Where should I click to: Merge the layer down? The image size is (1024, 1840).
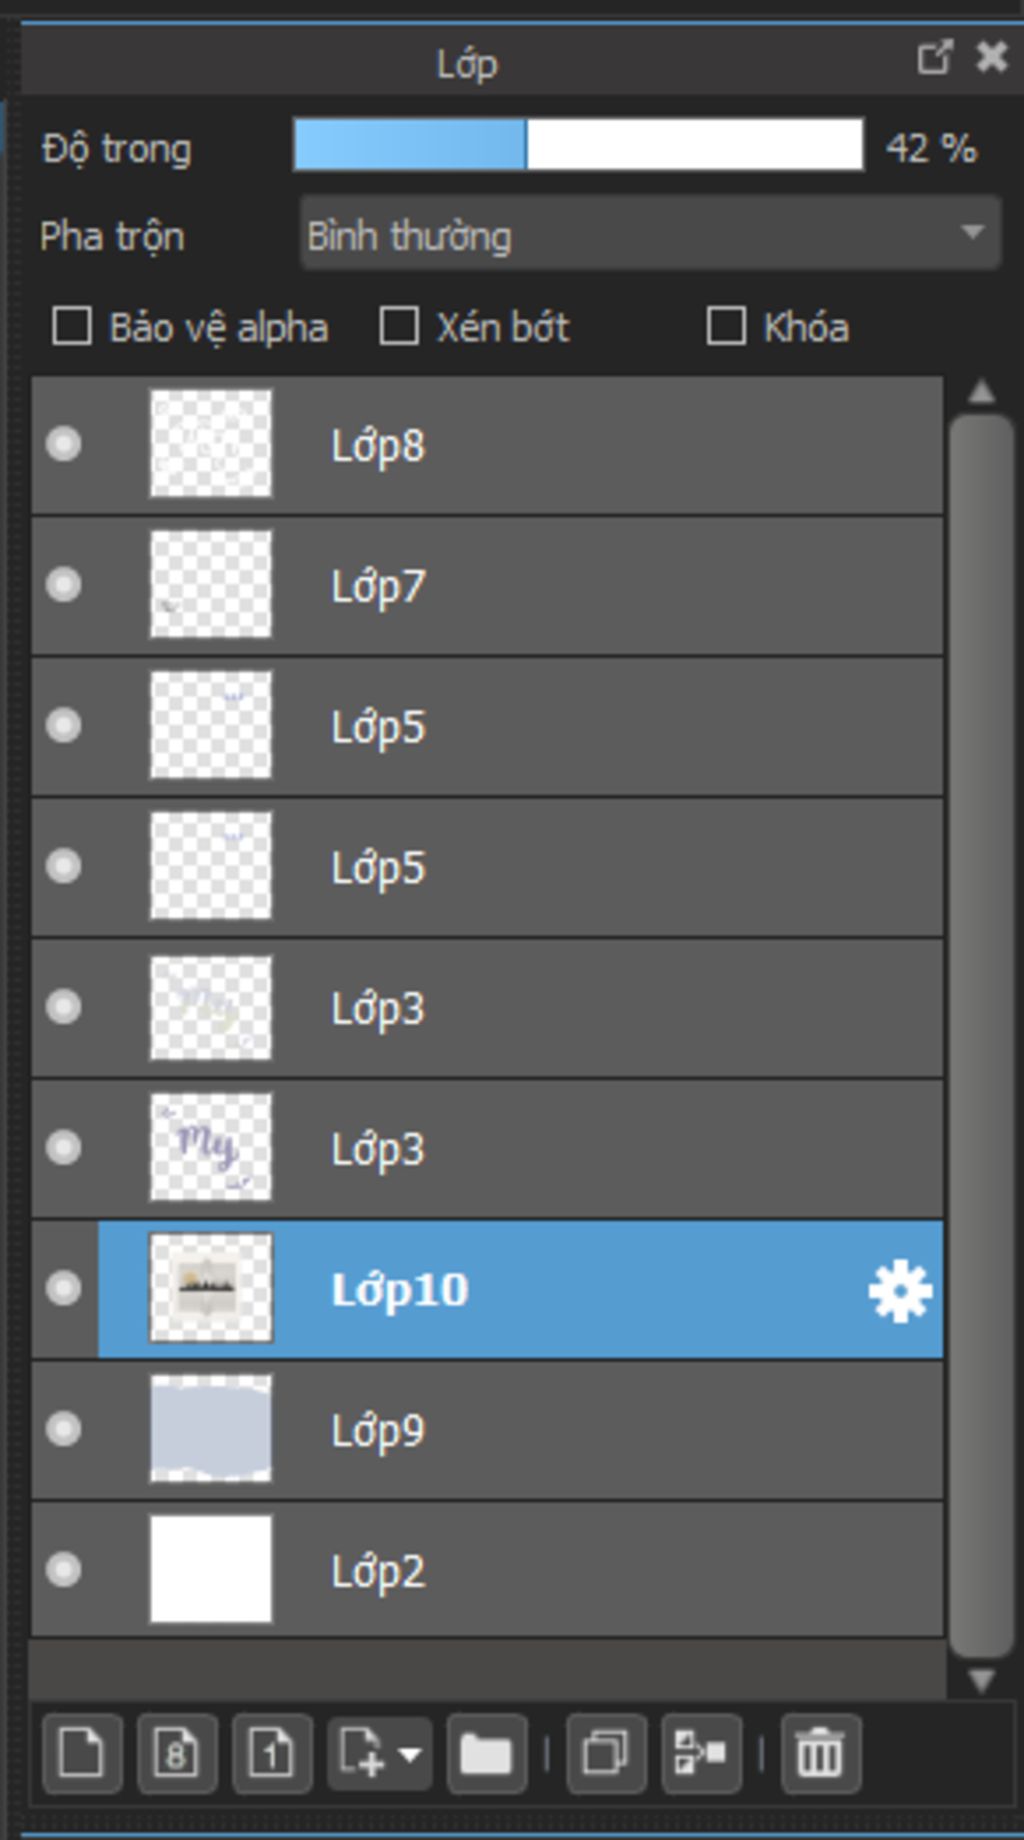point(701,1753)
